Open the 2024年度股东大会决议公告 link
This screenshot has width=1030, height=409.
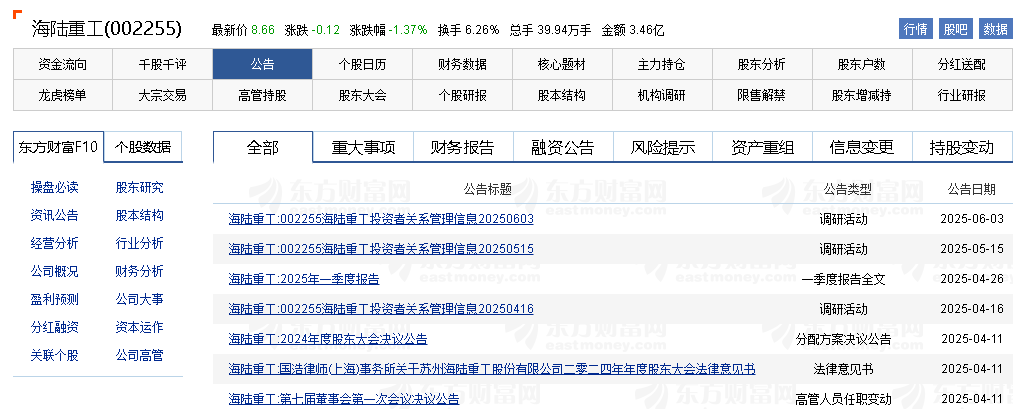pos(328,339)
